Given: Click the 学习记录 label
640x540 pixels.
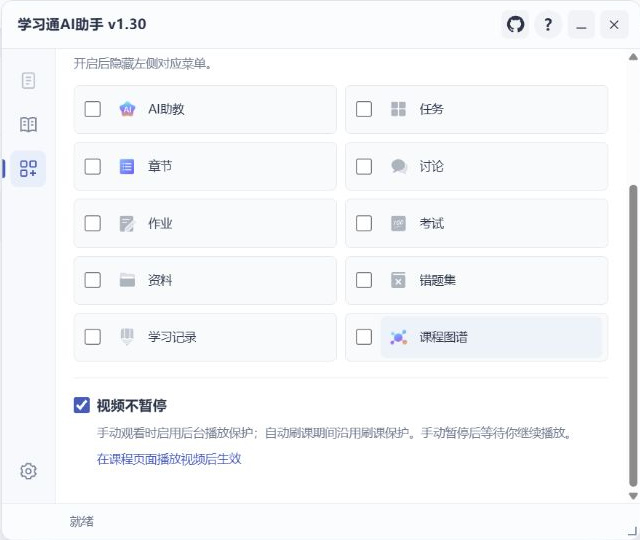Looking at the screenshot, I should coord(172,337).
